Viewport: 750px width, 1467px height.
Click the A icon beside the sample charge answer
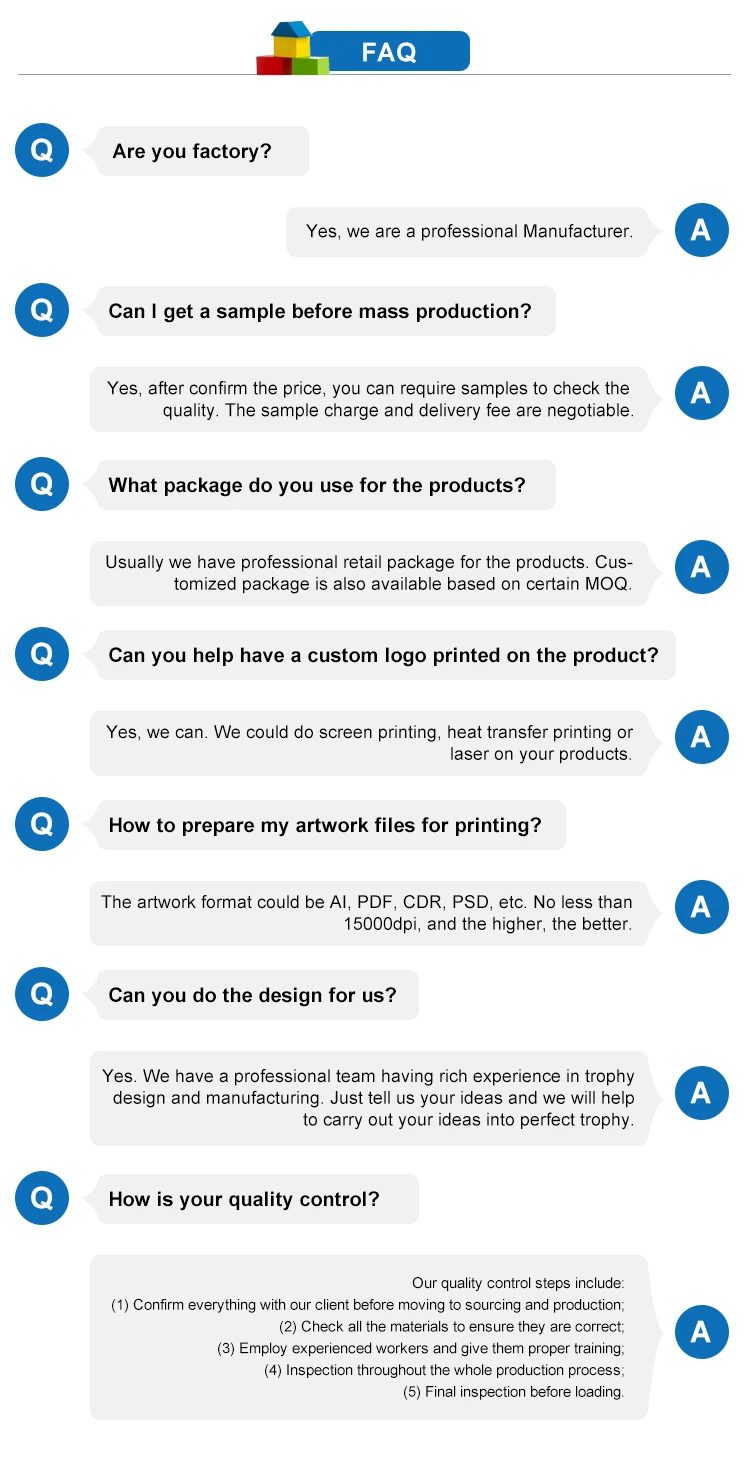pyautogui.click(x=701, y=392)
